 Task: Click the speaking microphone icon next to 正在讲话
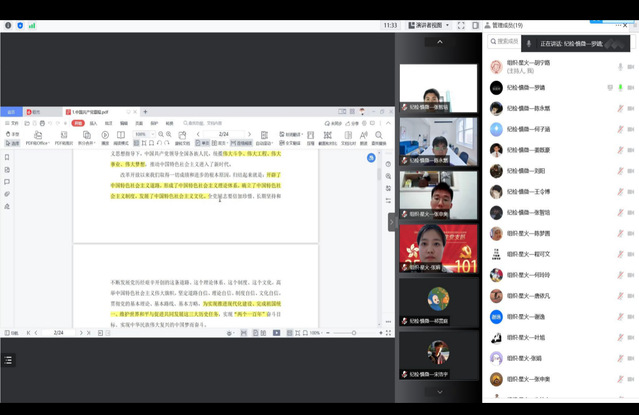527,43
